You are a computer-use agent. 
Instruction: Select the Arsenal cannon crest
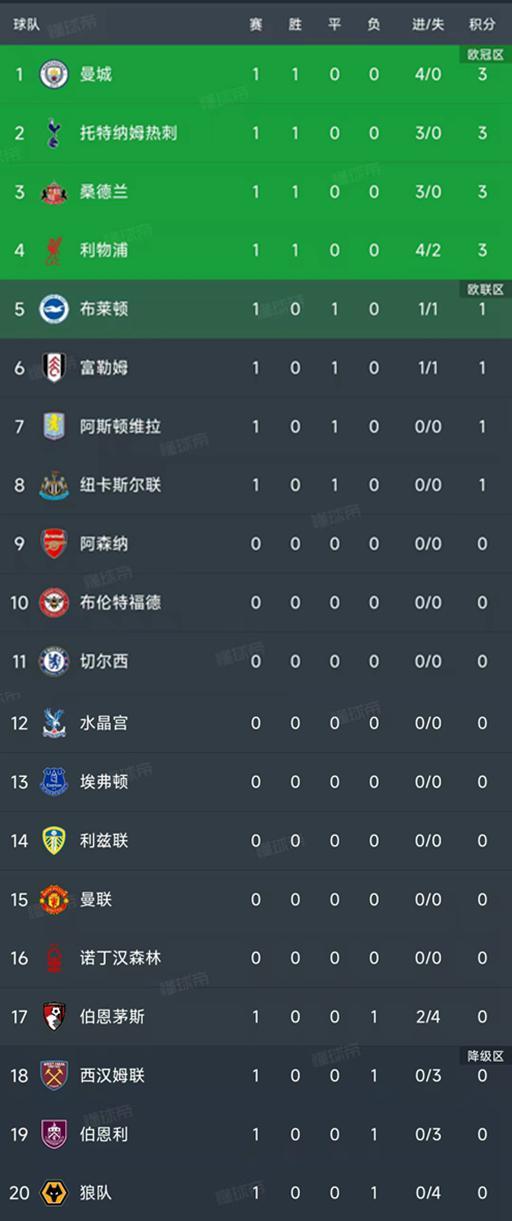pyautogui.click(x=53, y=544)
